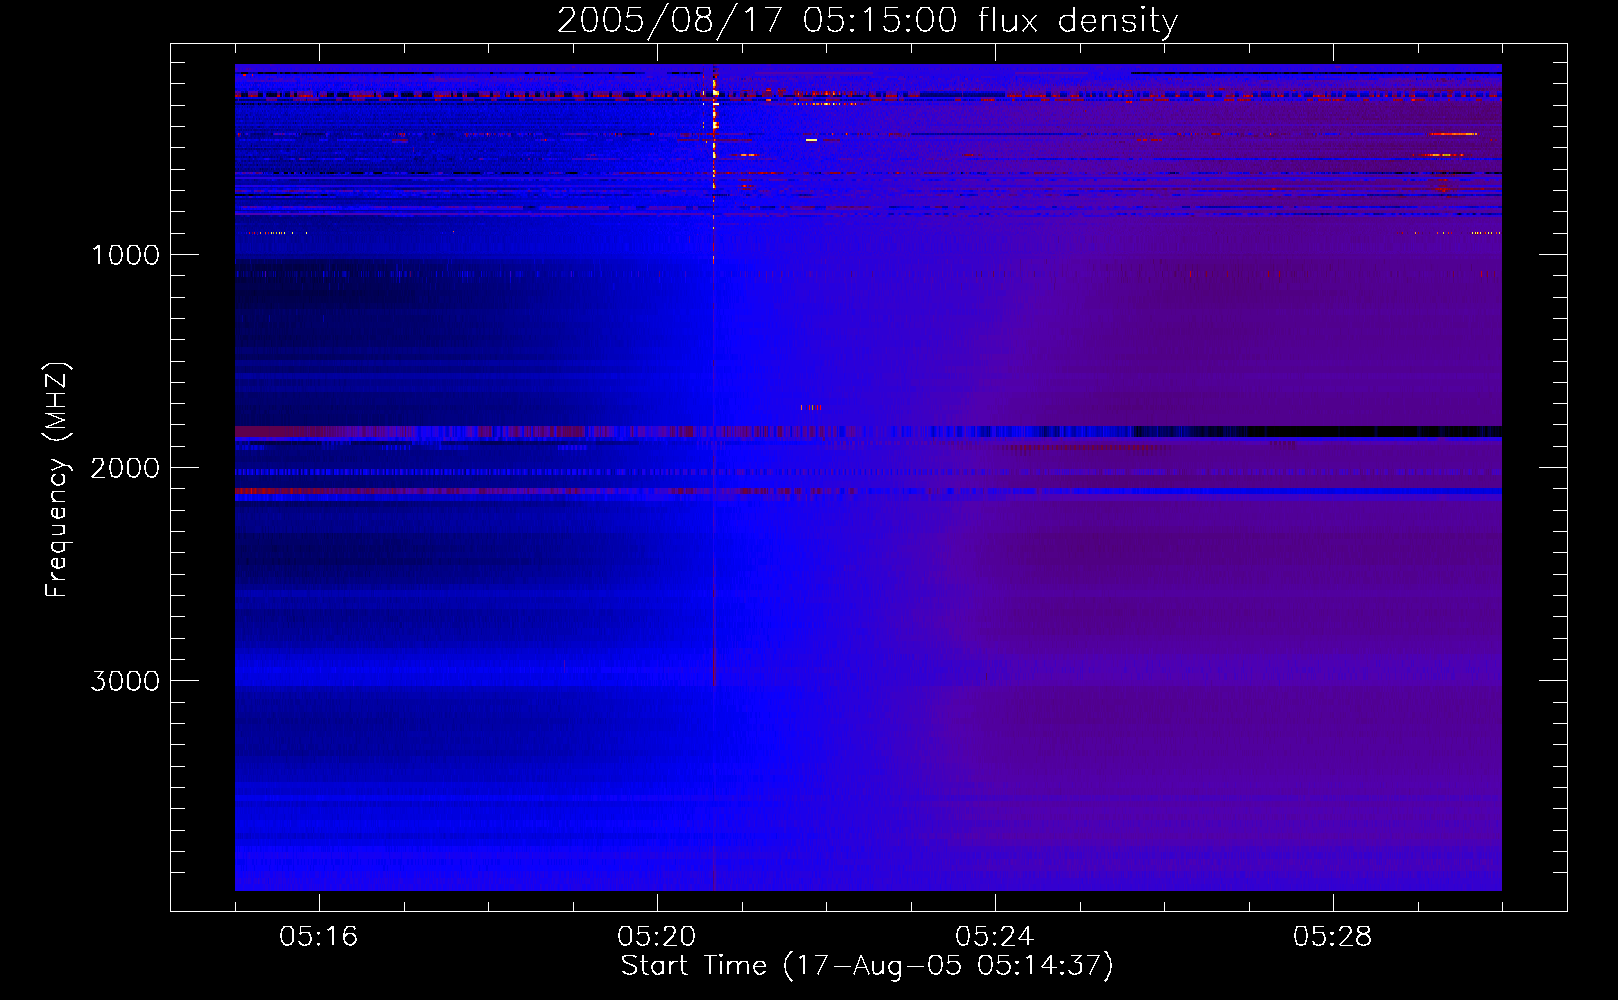
Task: Click the 05:24 time tick label
Action: 995,937
